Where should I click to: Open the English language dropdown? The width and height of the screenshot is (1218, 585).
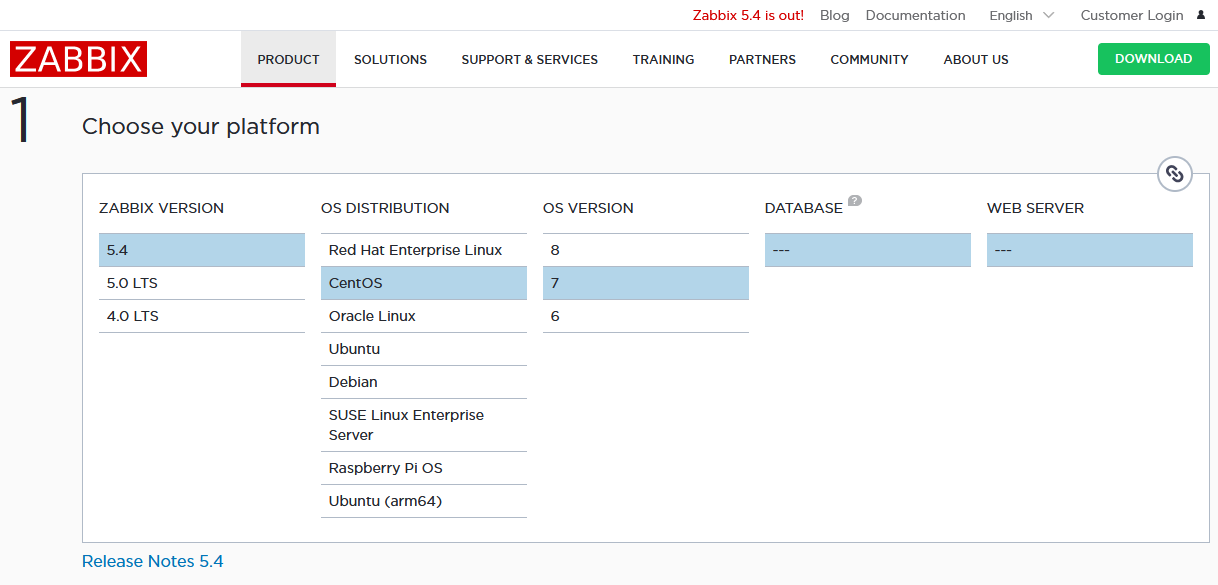[1021, 15]
